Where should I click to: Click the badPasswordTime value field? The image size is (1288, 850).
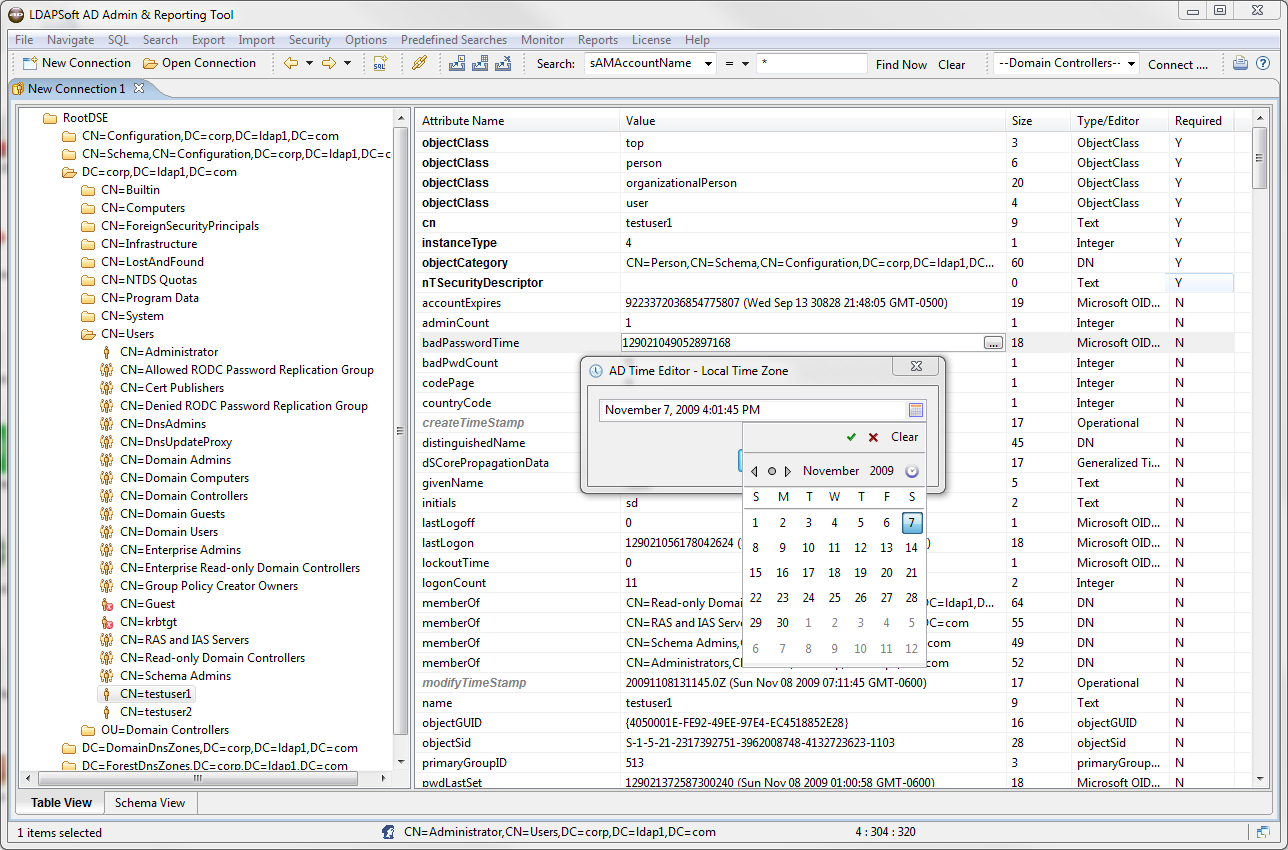pos(800,343)
